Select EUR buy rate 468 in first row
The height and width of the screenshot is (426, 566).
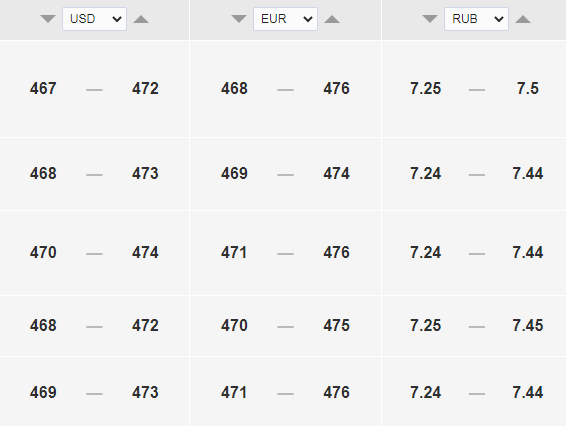point(234,88)
